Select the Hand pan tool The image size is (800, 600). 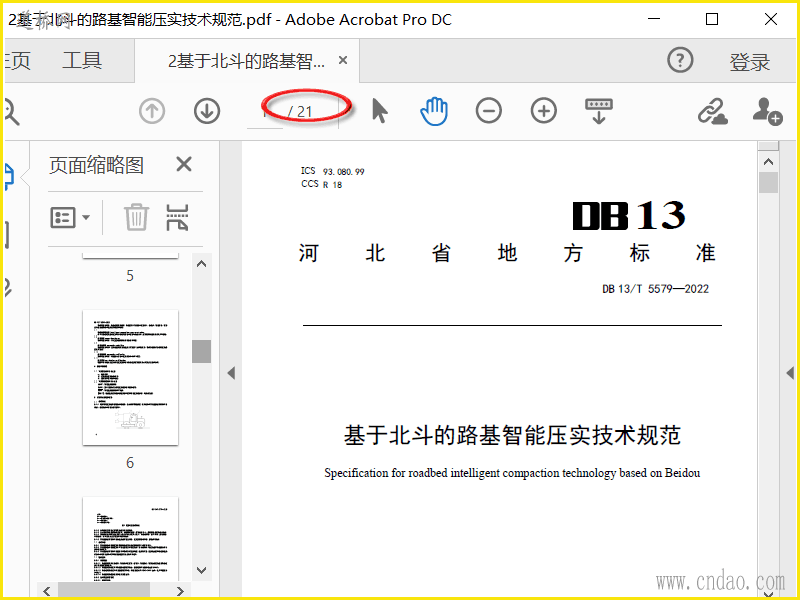point(434,111)
